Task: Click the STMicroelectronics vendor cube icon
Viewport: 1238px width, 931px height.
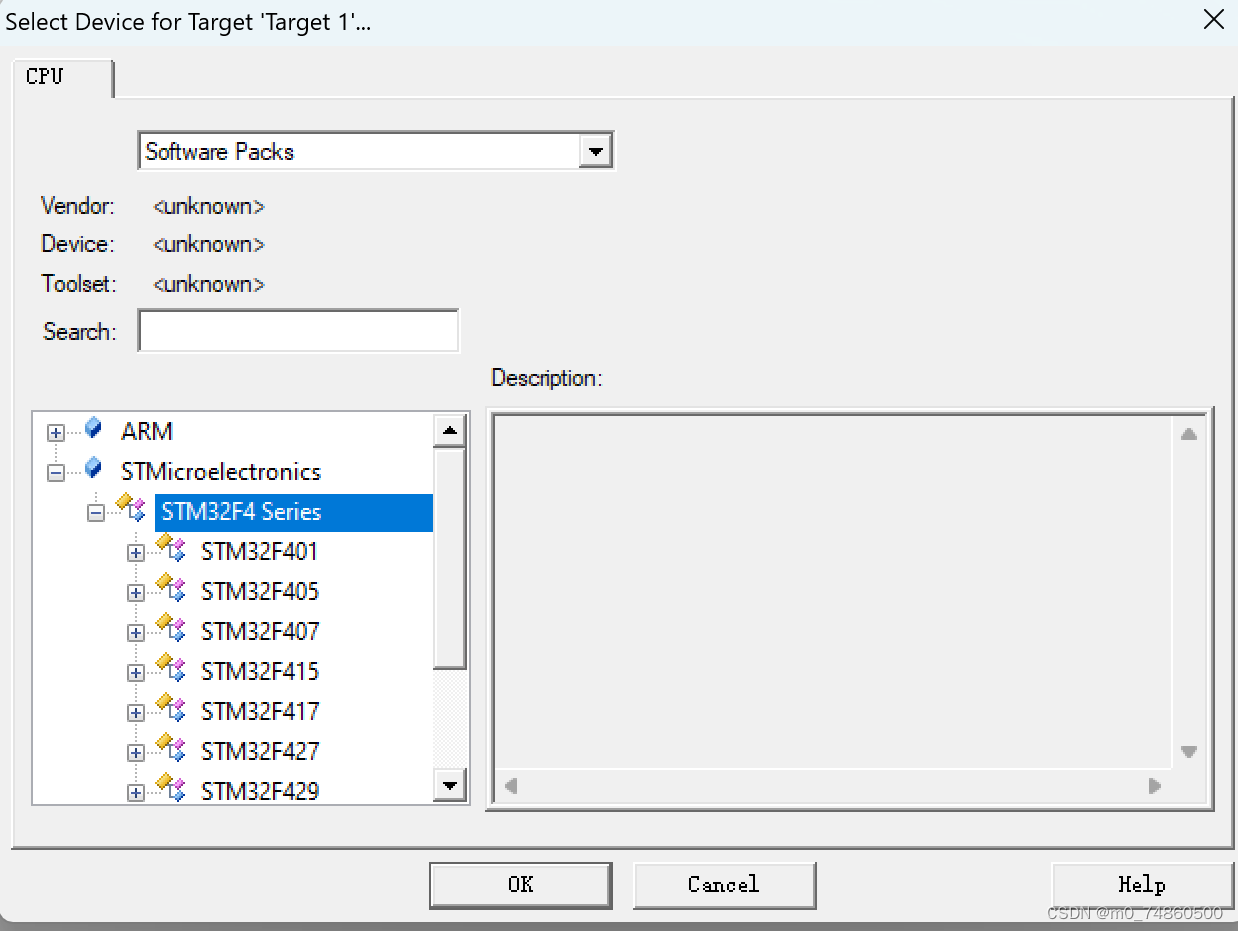Action: [93, 468]
